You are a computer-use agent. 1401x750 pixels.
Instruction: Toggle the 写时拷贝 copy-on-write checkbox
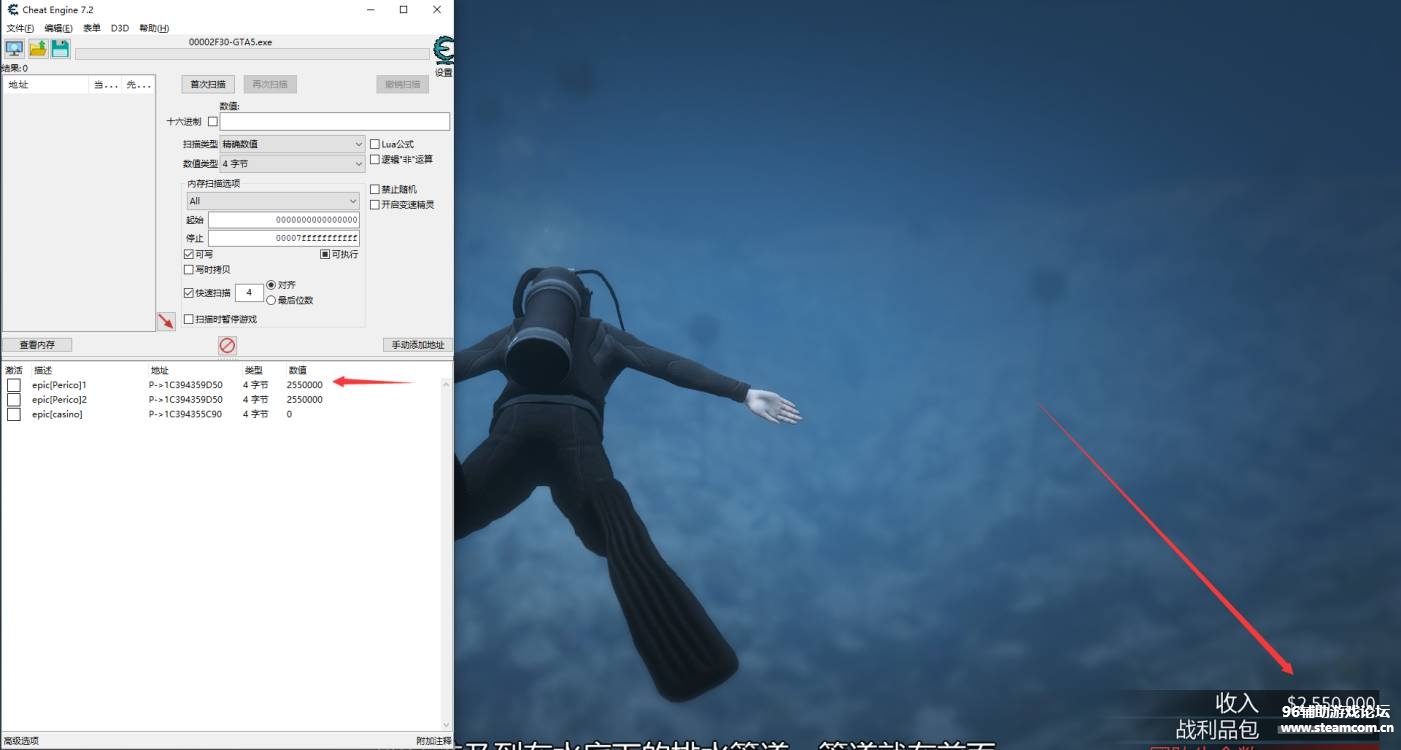(189, 269)
